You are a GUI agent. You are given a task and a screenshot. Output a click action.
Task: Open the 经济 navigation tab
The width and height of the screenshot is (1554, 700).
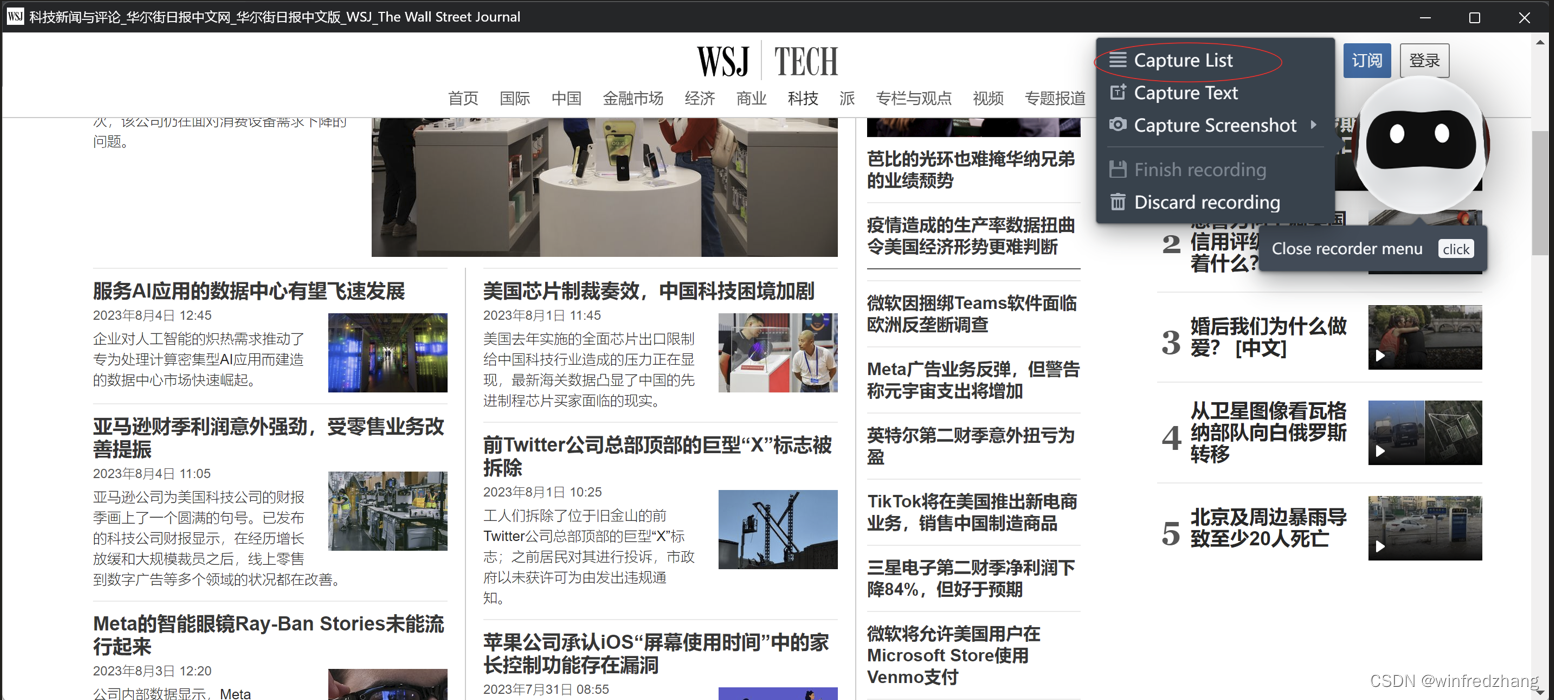click(x=700, y=98)
